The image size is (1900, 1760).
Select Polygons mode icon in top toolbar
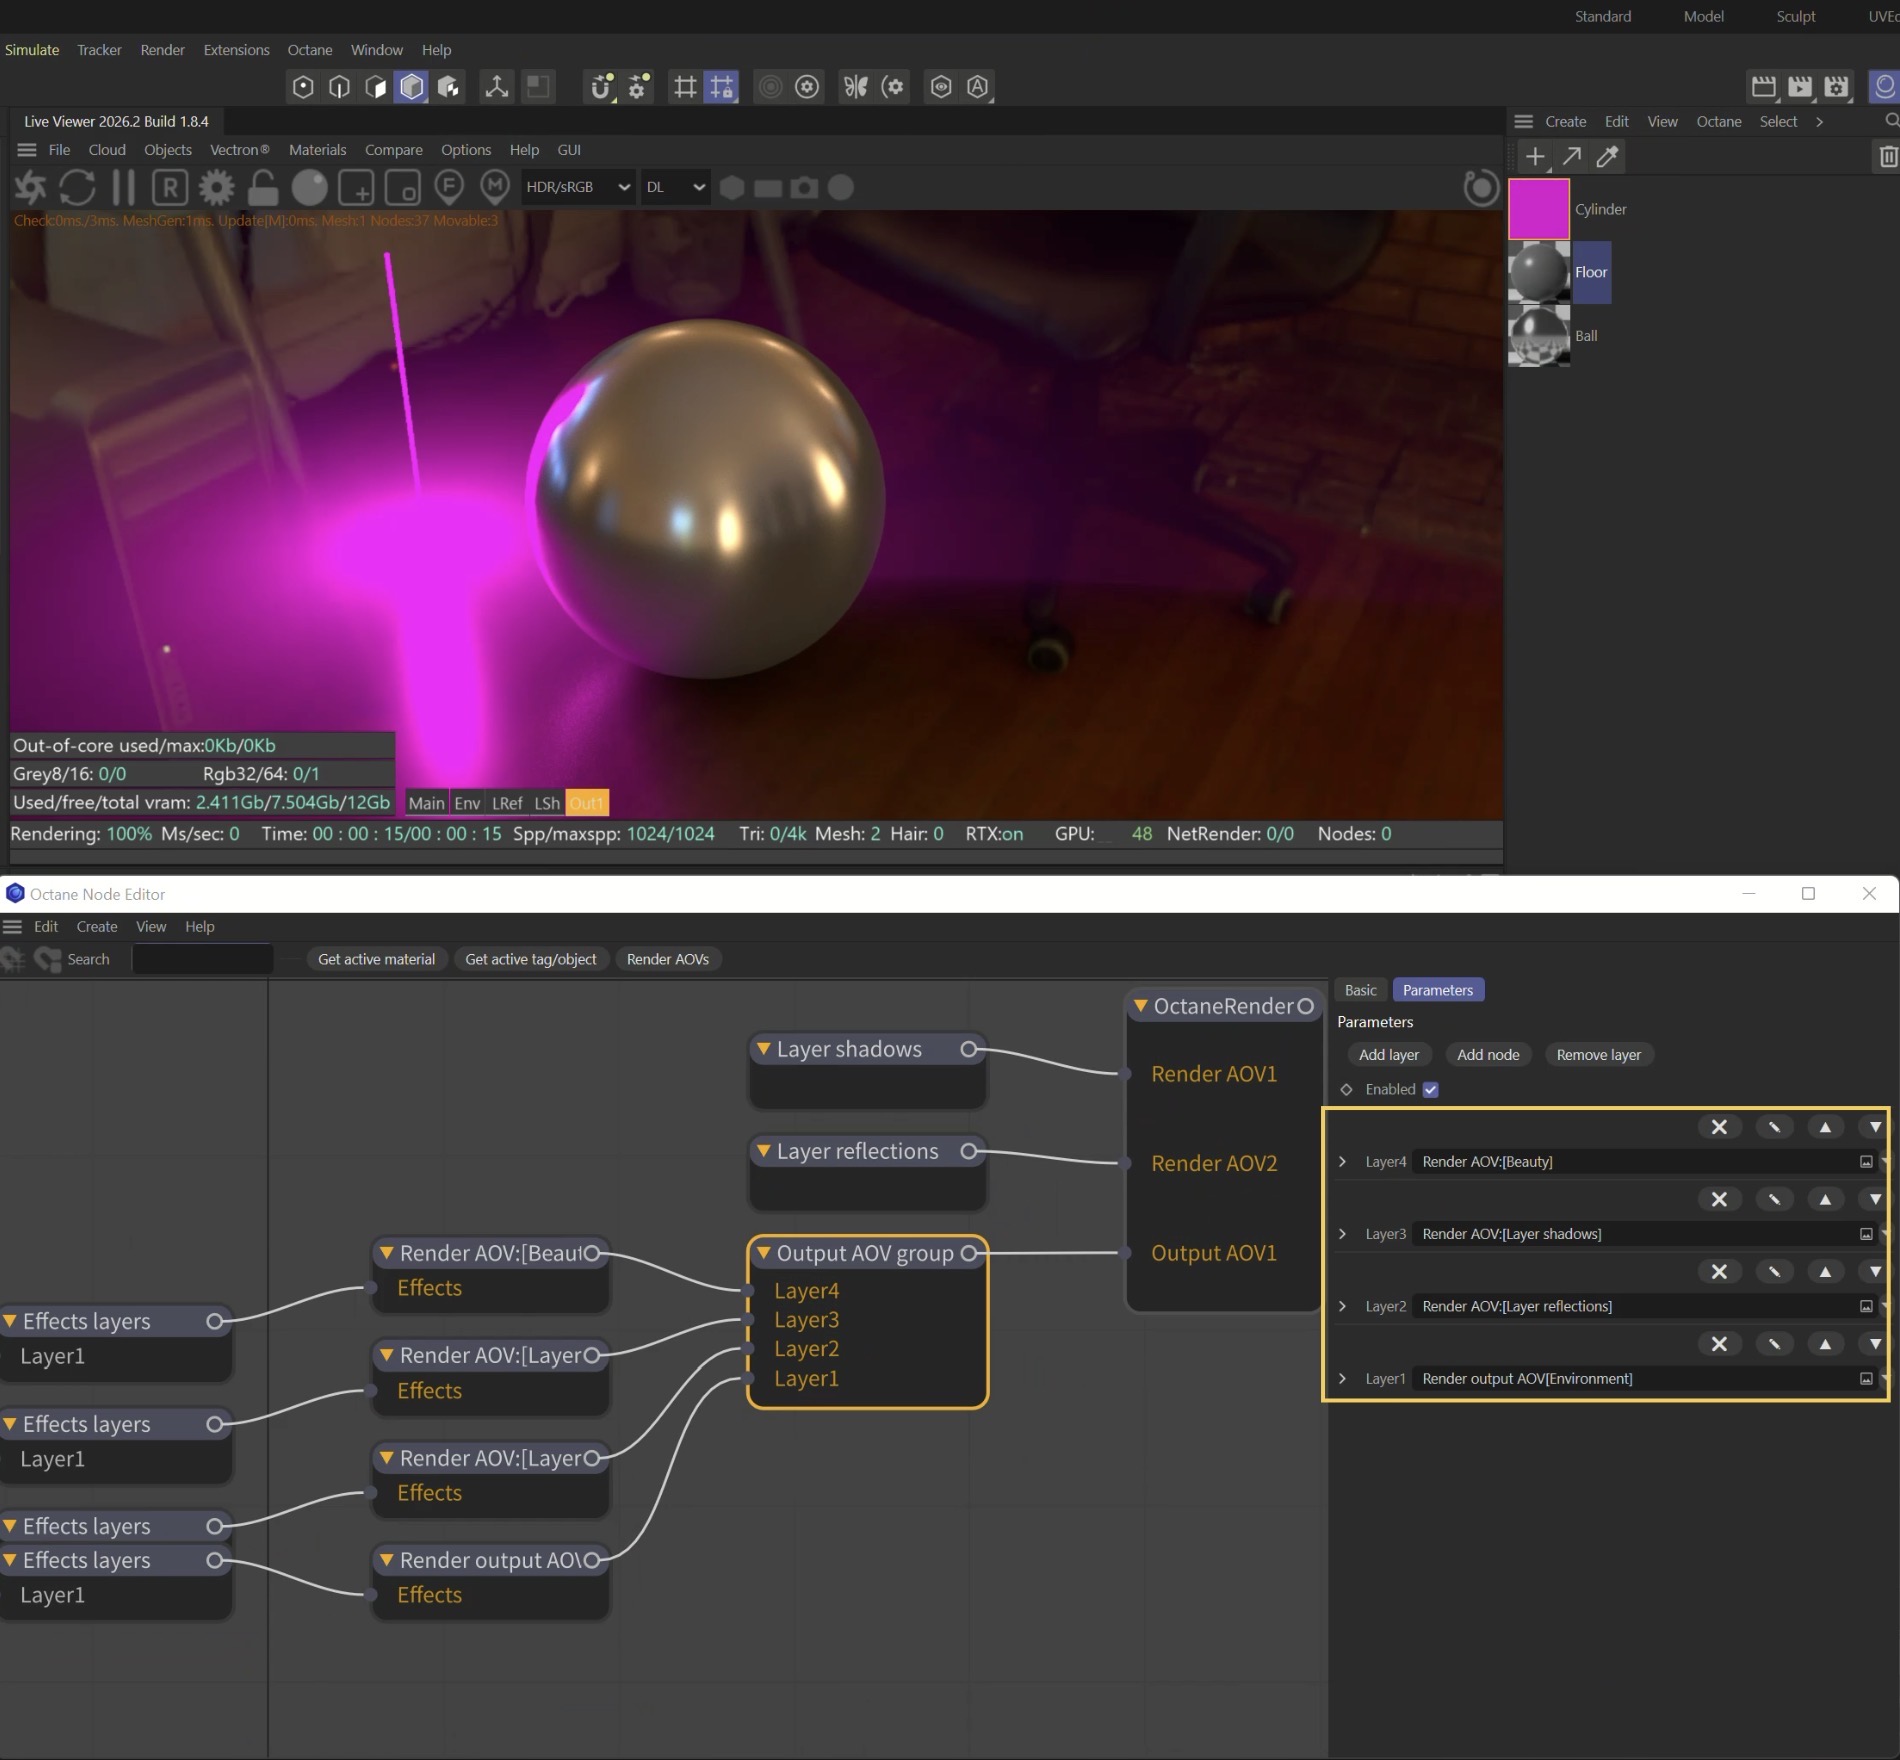coord(376,87)
